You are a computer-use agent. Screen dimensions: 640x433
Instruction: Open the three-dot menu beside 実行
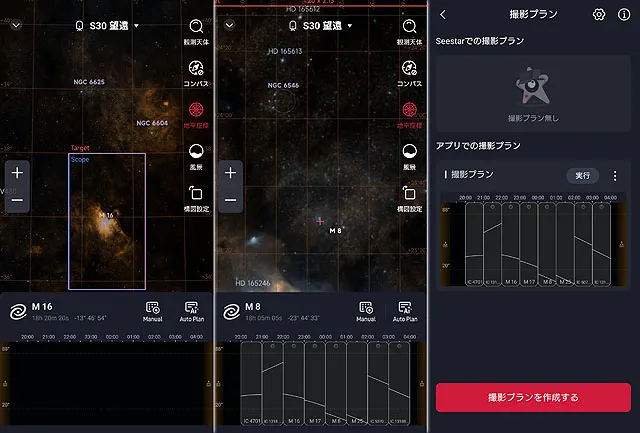615,175
